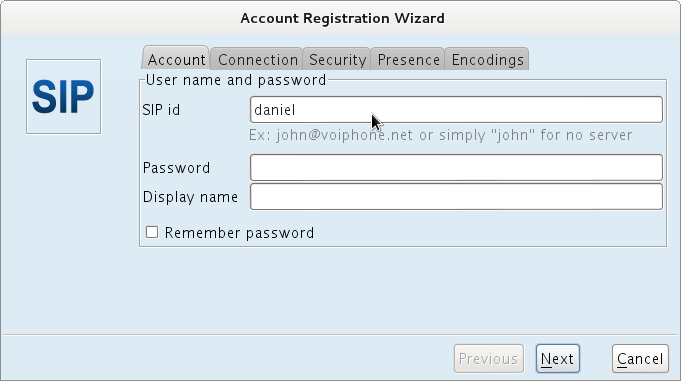Show the Encodings tab
The width and height of the screenshot is (681, 381).
coord(487,59)
